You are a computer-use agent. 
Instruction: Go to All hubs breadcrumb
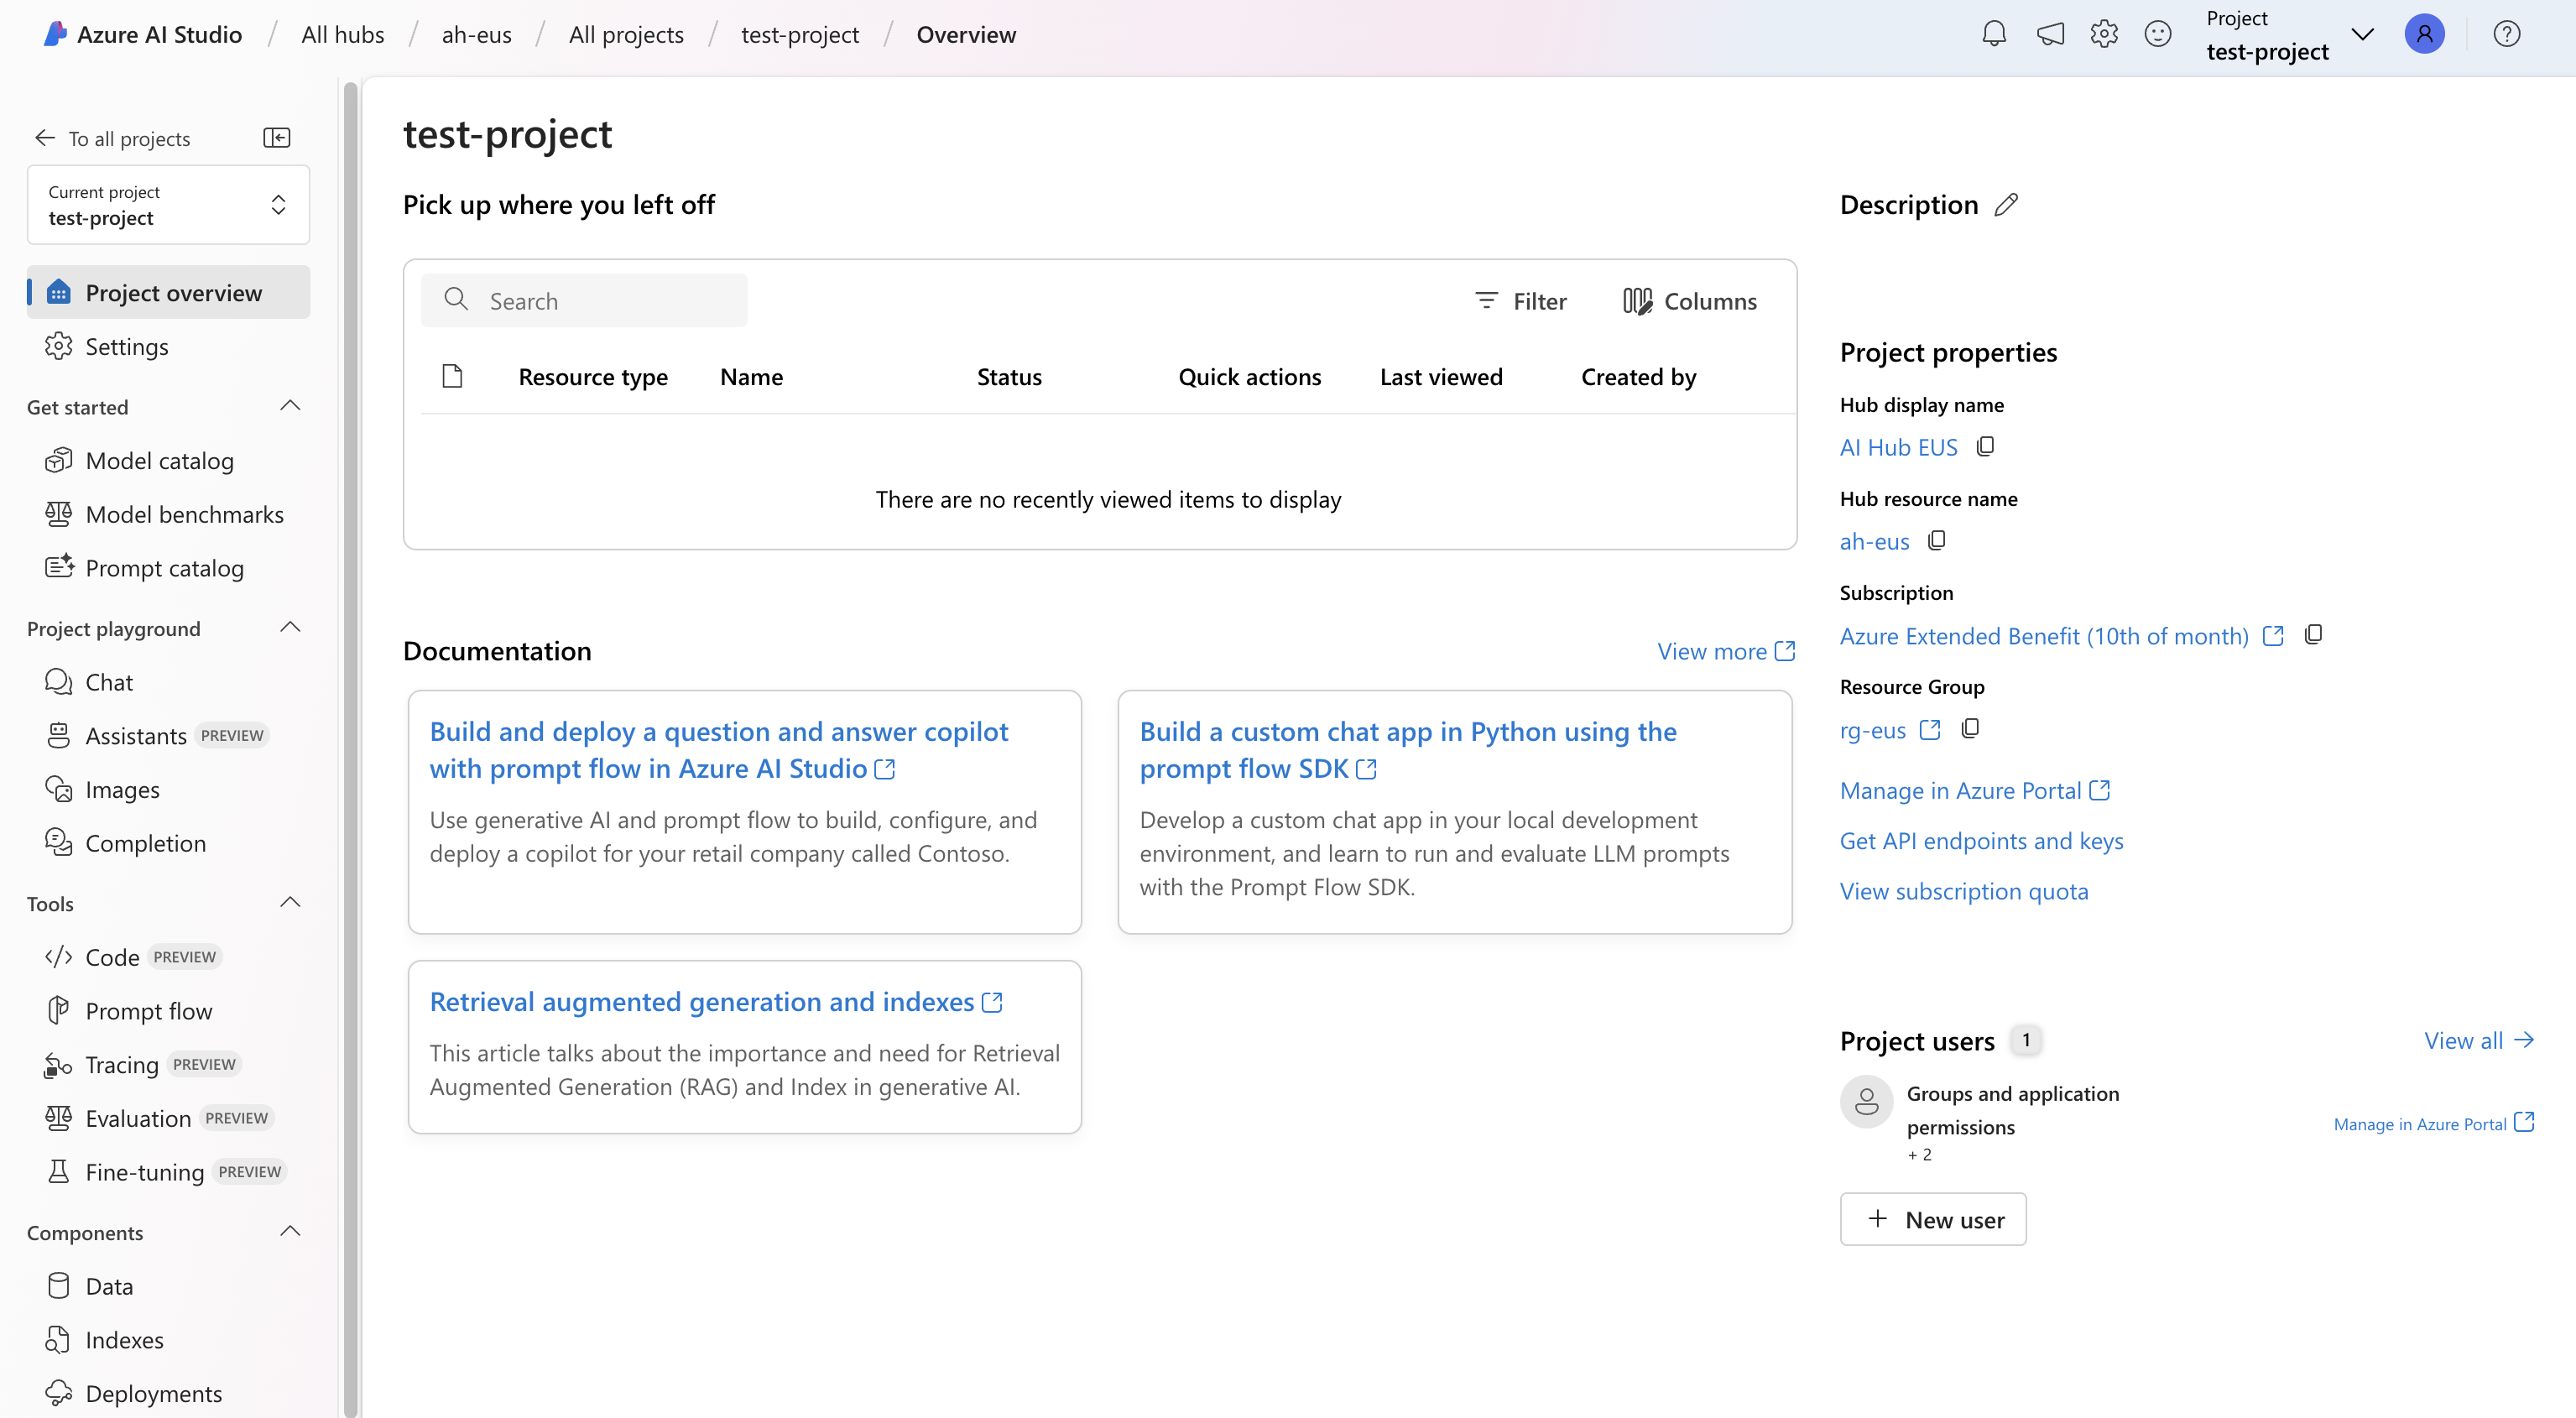click(x=343, y=35)
